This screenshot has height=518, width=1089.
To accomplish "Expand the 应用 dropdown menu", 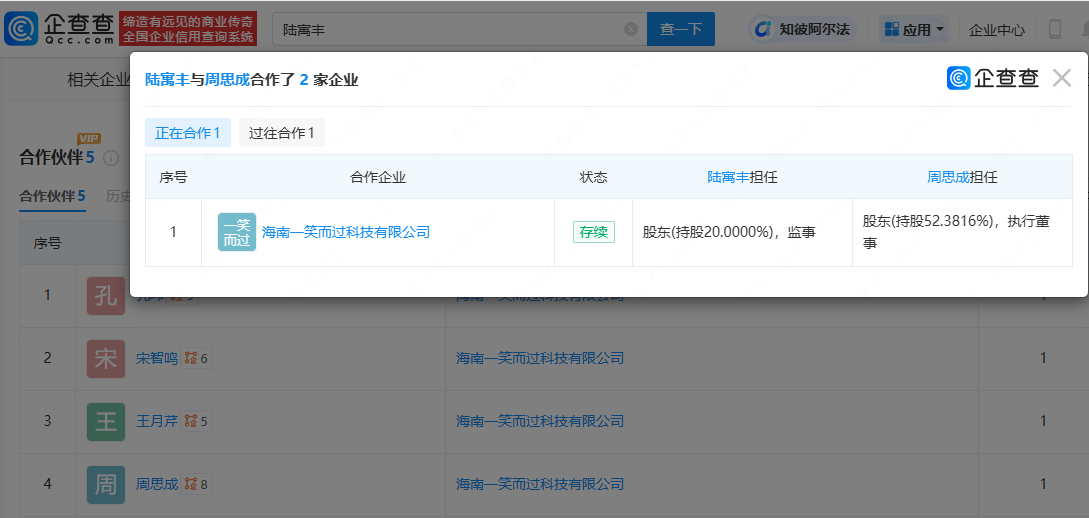I will pos(913,29).
